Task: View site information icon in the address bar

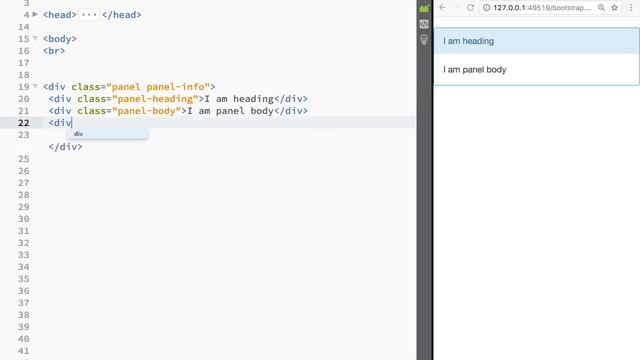Action: tap(487, 7)
